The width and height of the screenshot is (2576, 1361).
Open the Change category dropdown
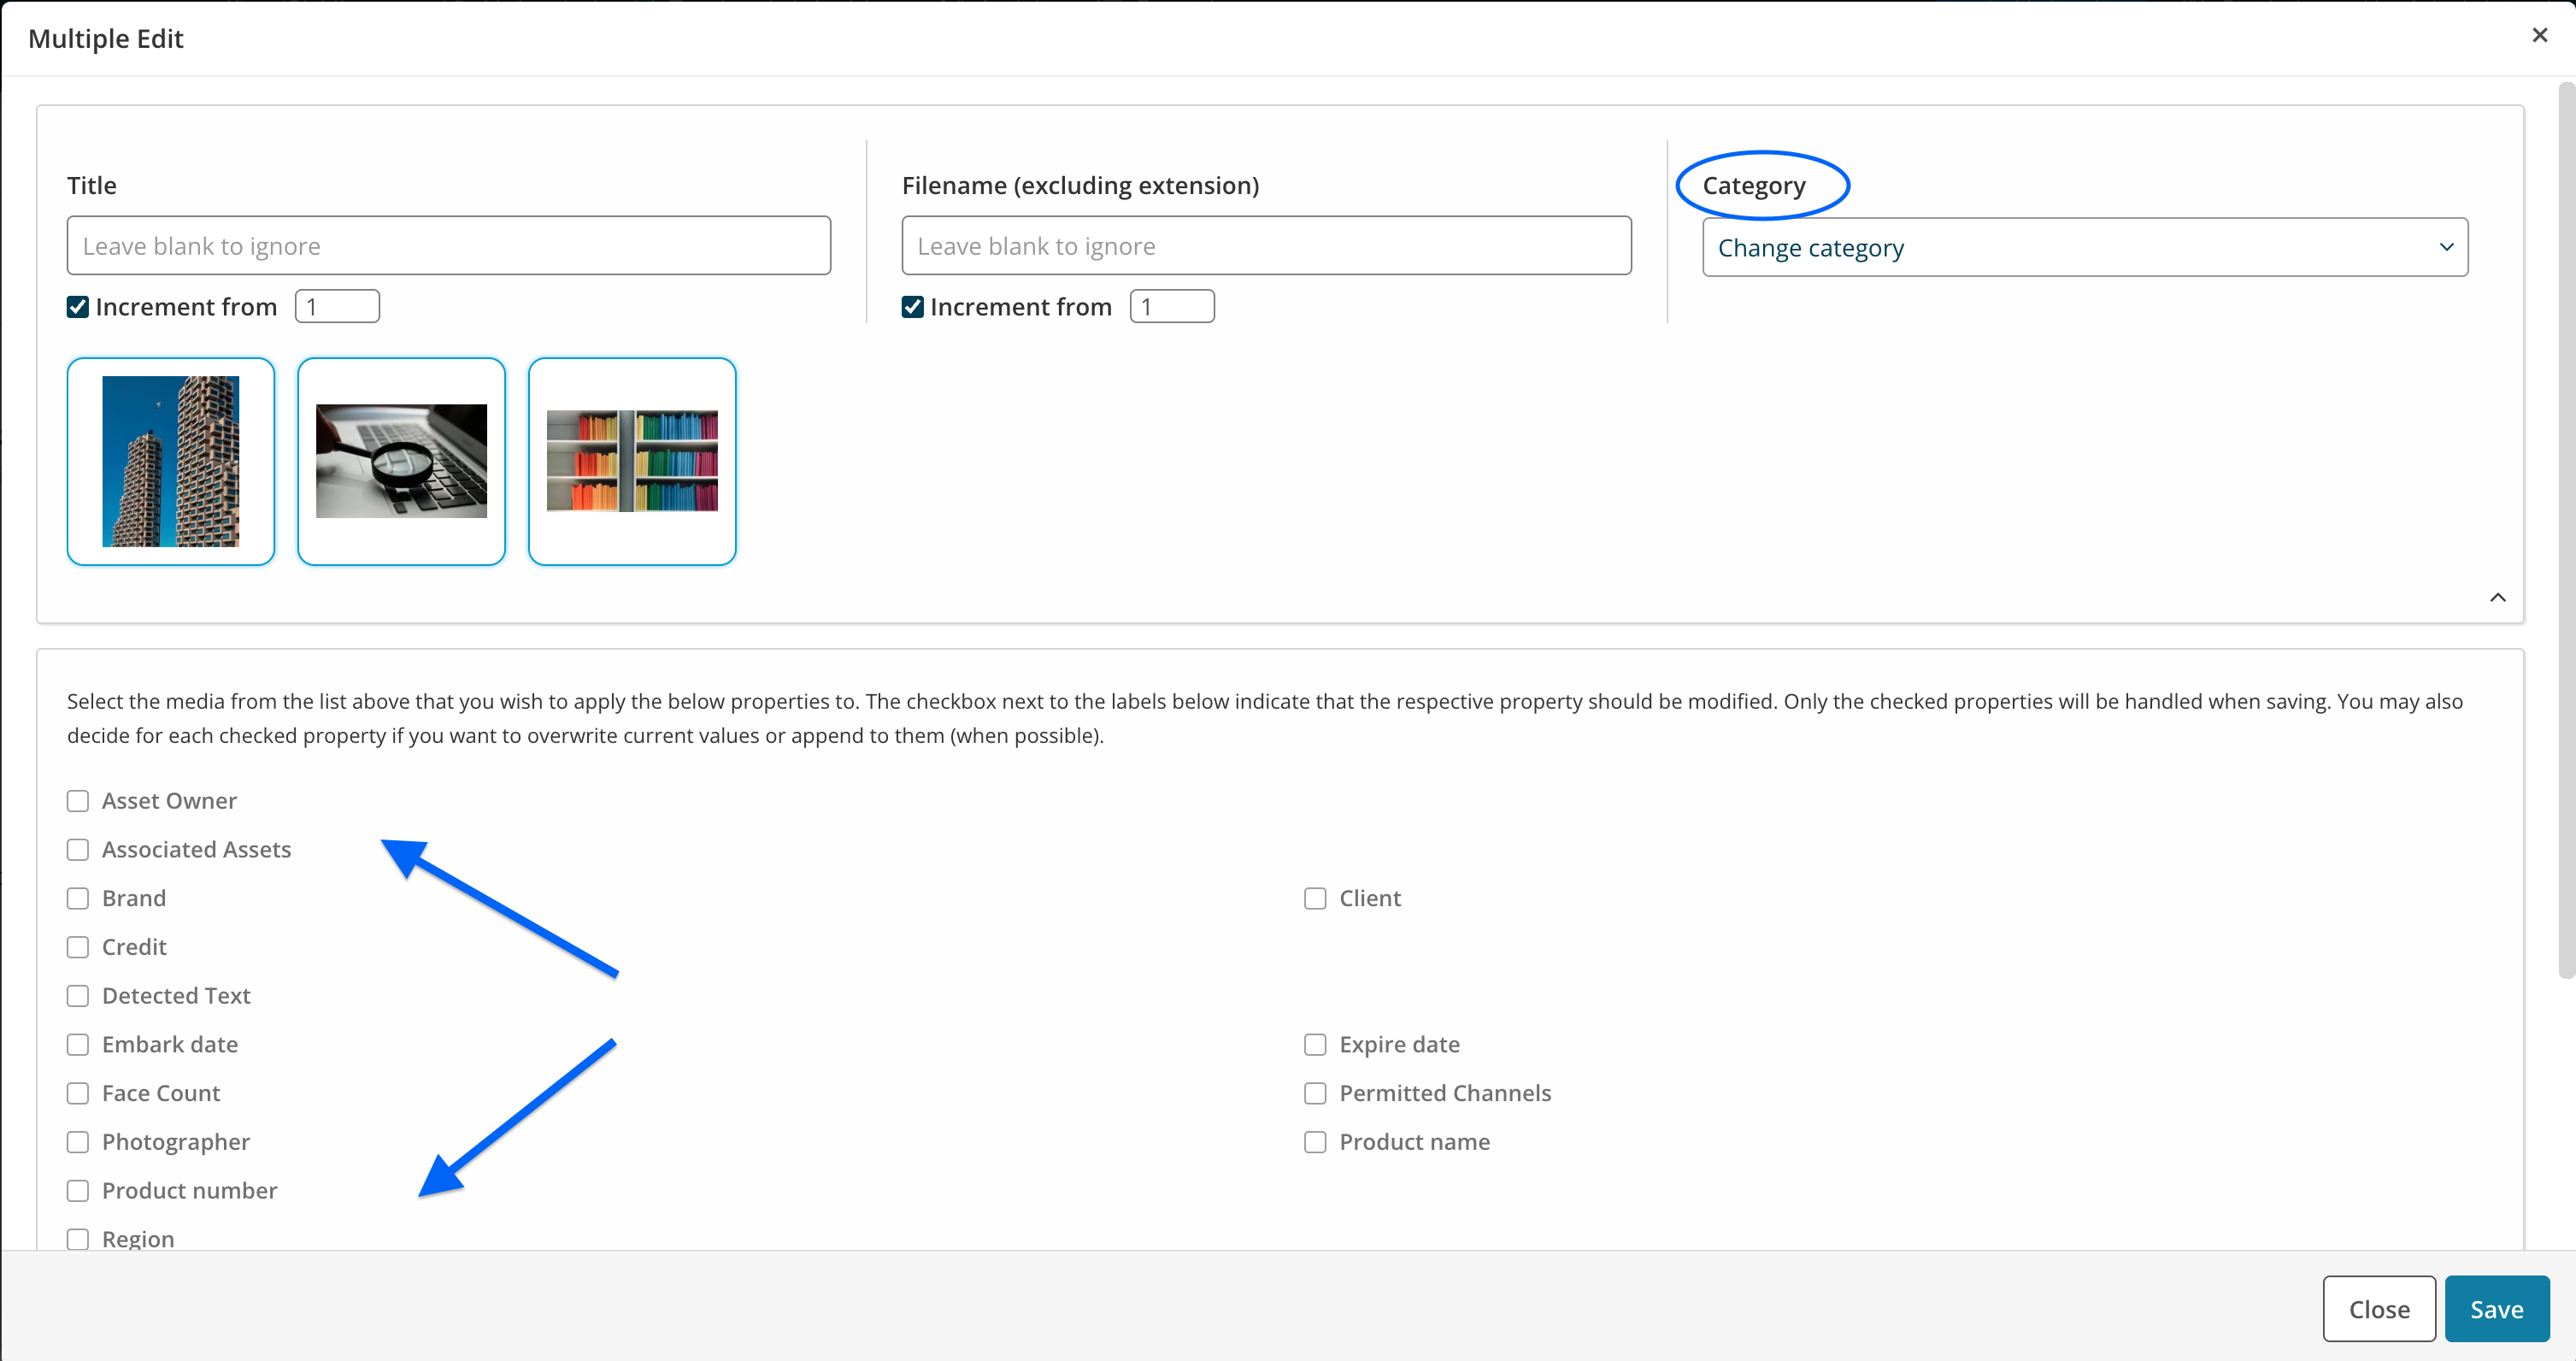2084,247
